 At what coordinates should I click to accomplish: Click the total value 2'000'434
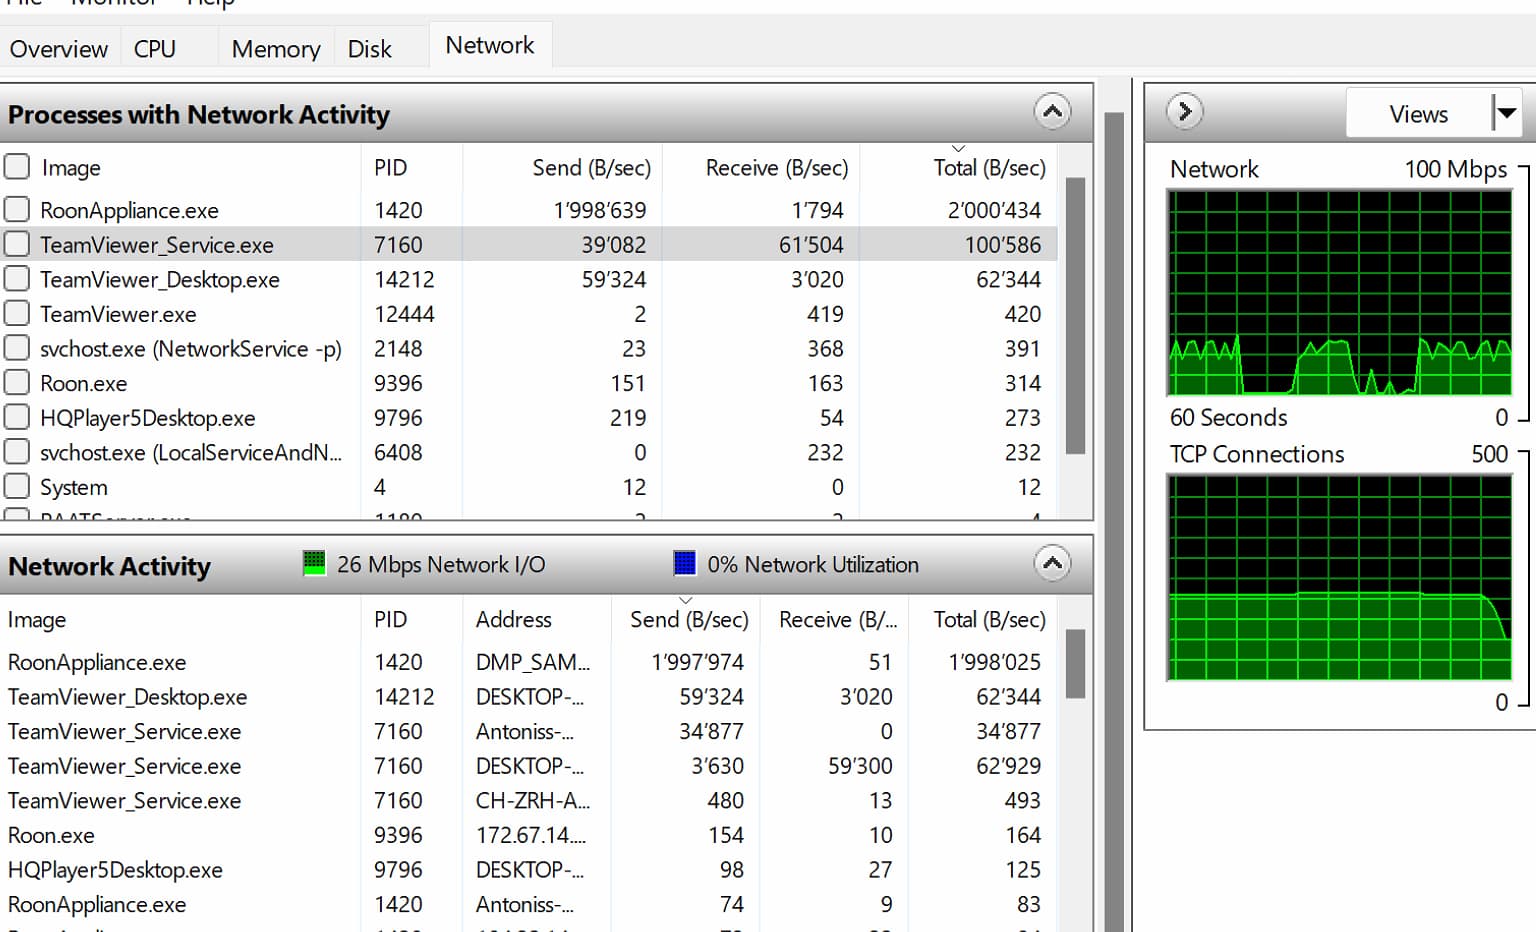pos(994,210)
